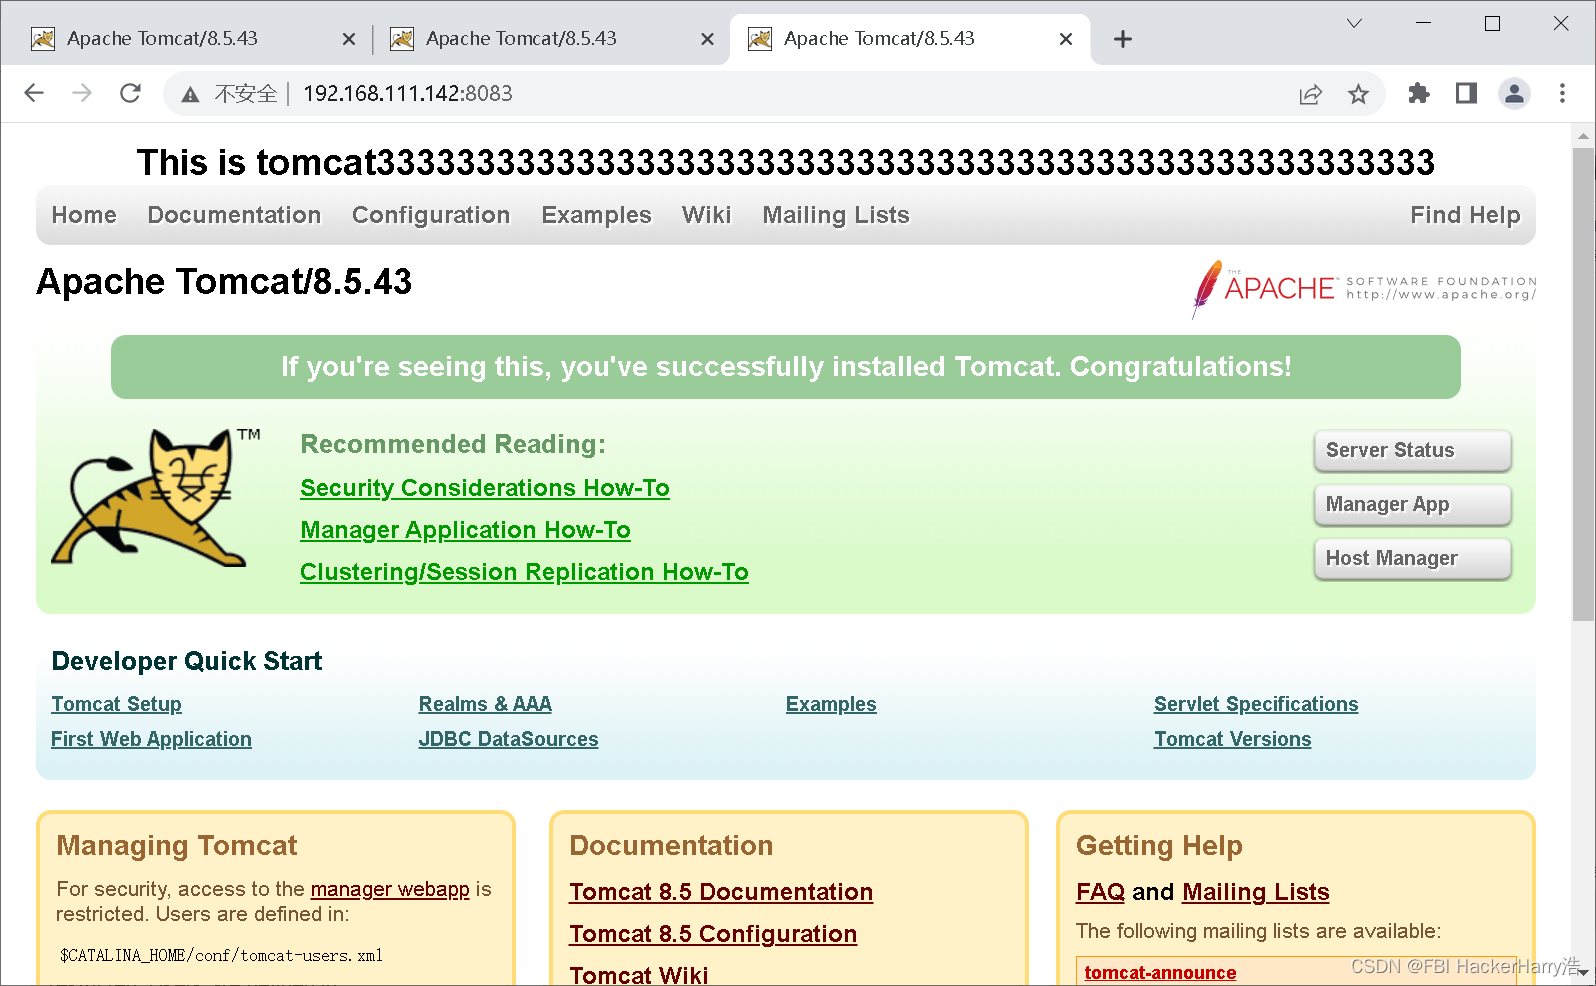Open the FAQ link
1596x986 pixels.
[1100, 892]
